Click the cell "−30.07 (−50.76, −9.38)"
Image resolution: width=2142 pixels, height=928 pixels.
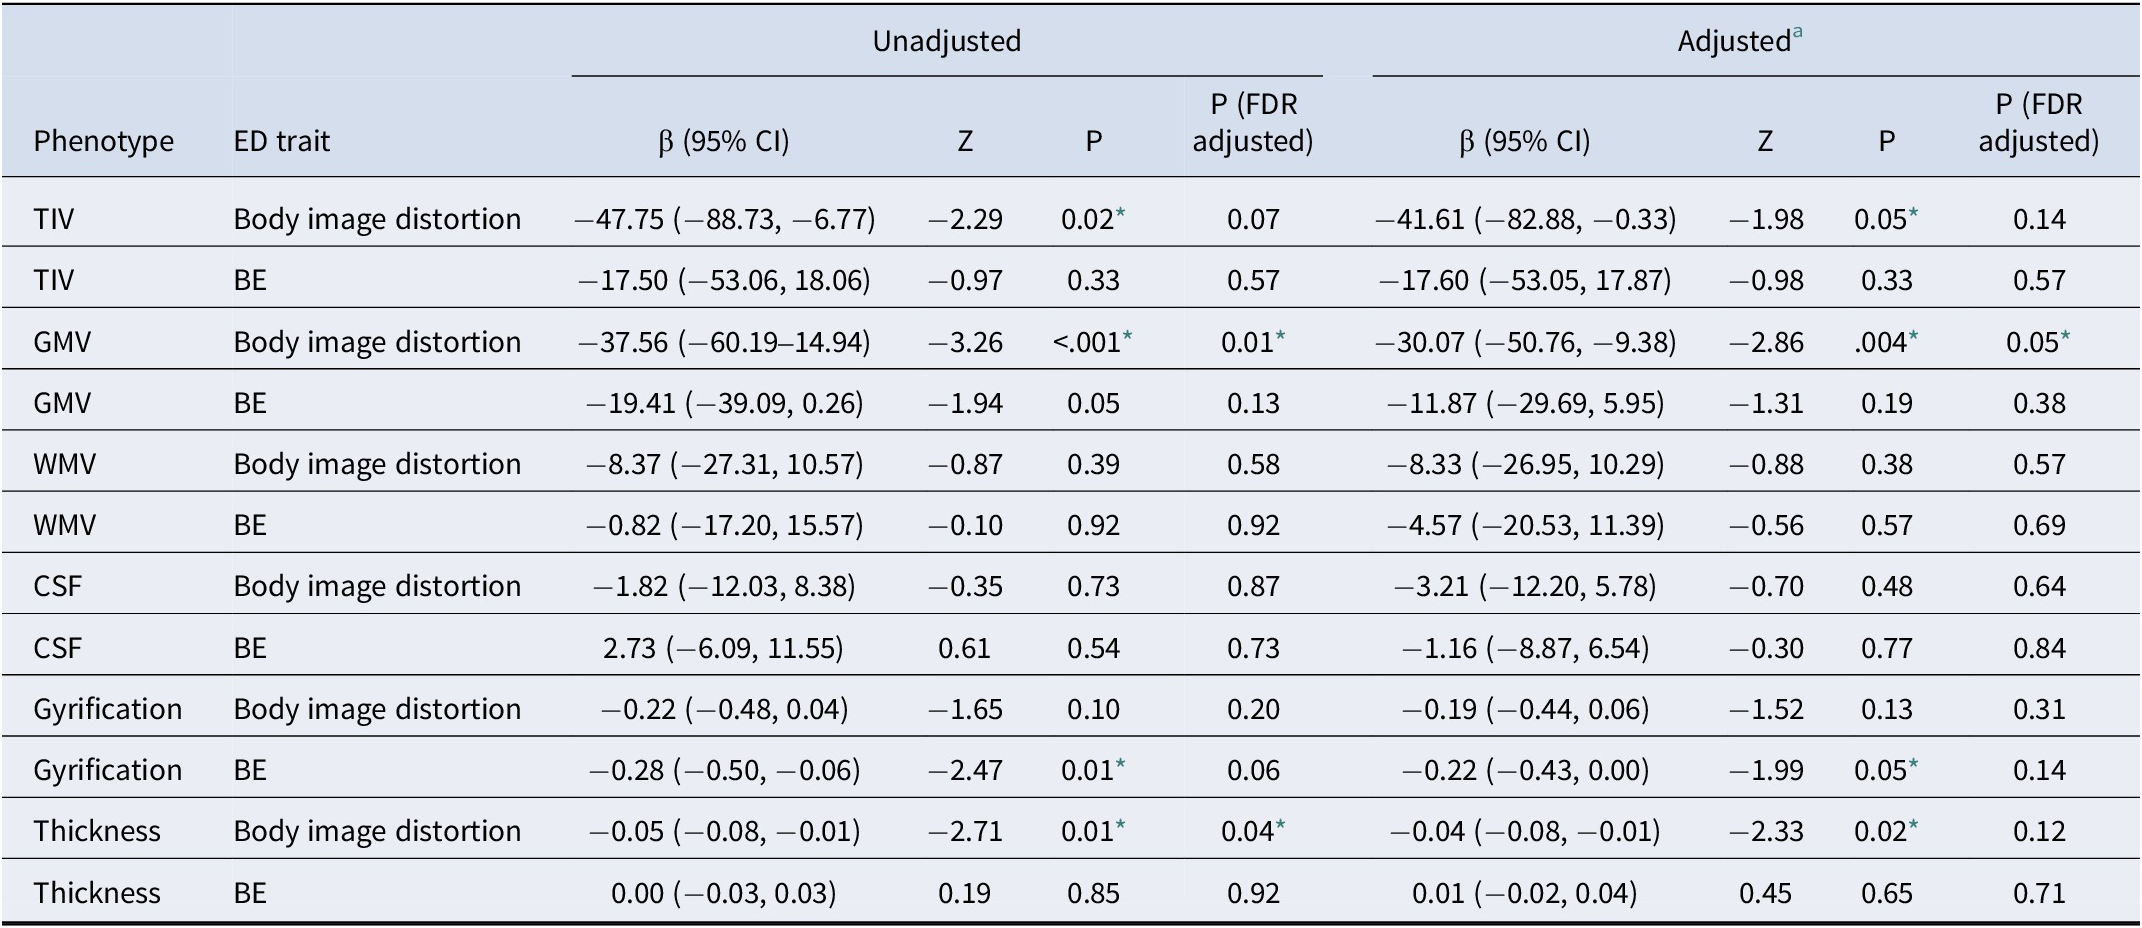pos(1525,342)
